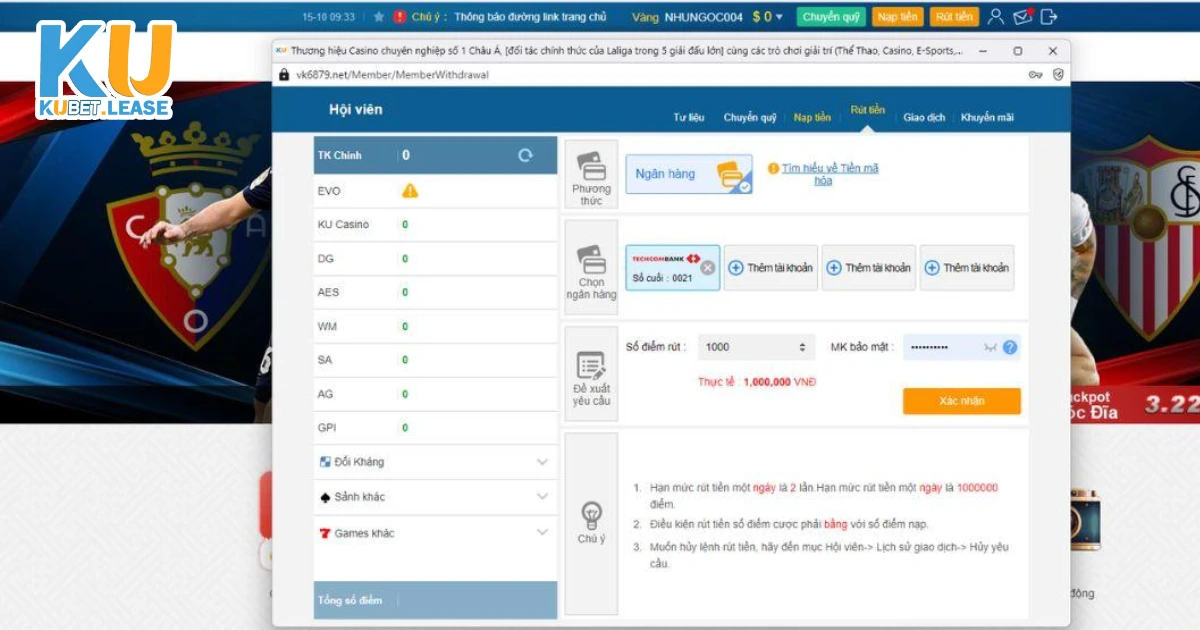Image resolution: width=1200 pixels, height=630 pixels.
Task: Refresh the TK Chính balance
Action: 525,155
